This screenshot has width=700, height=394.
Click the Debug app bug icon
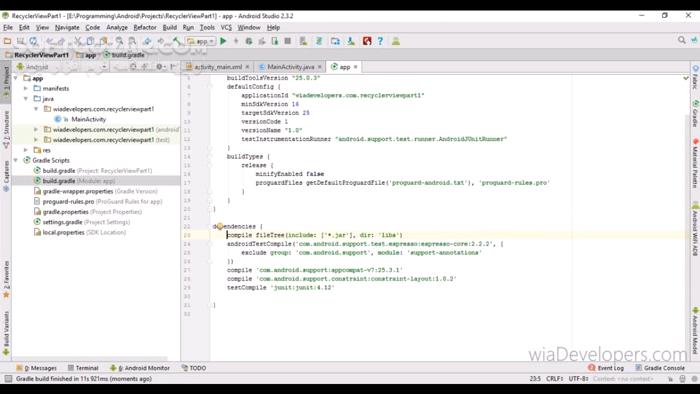(249, 41)
